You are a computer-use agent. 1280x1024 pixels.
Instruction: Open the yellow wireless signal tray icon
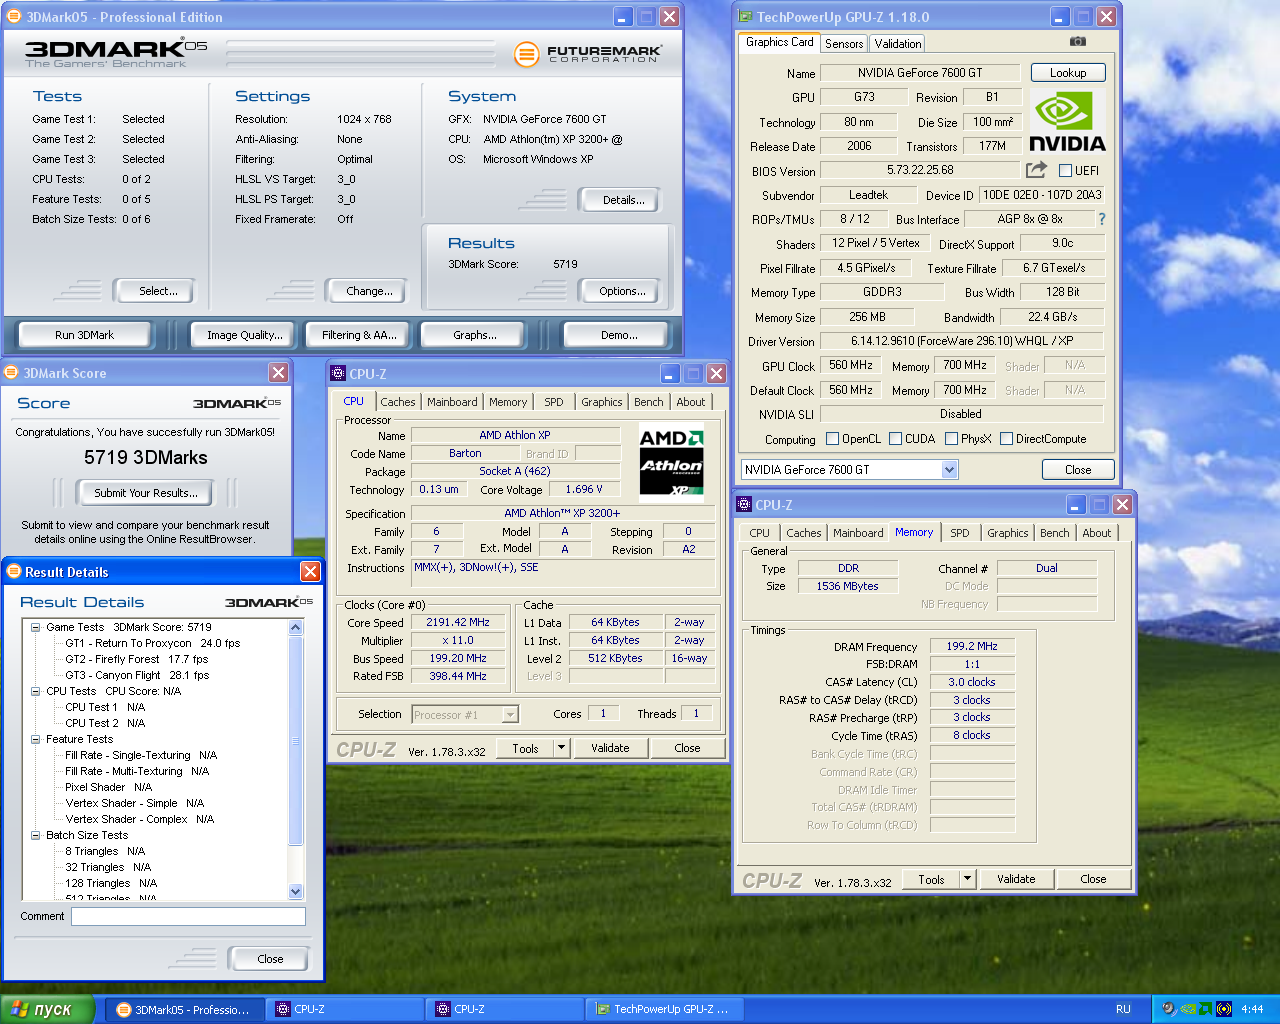point(1223,1009)
